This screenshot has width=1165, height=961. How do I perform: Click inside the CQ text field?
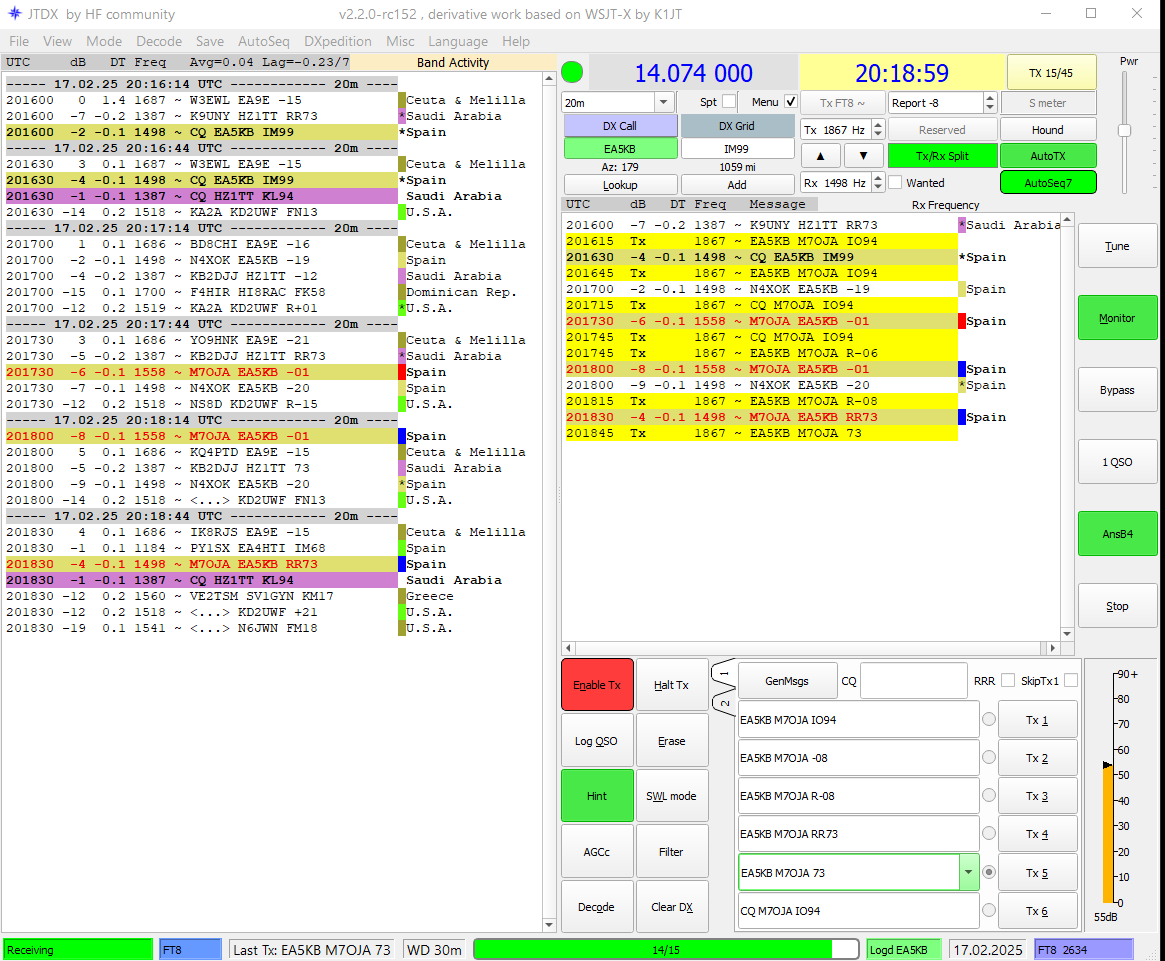coord(913,680)
